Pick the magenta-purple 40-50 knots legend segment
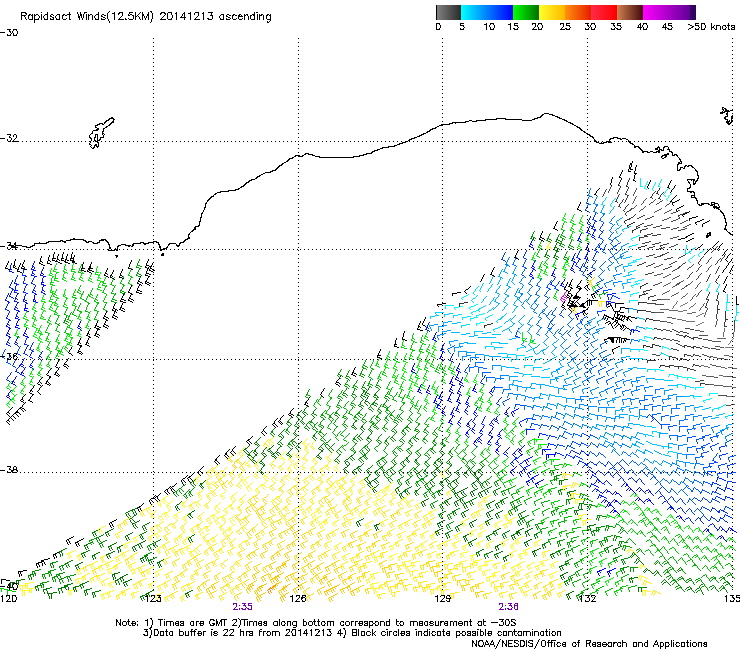740x650 pixels. pos(669,12)
